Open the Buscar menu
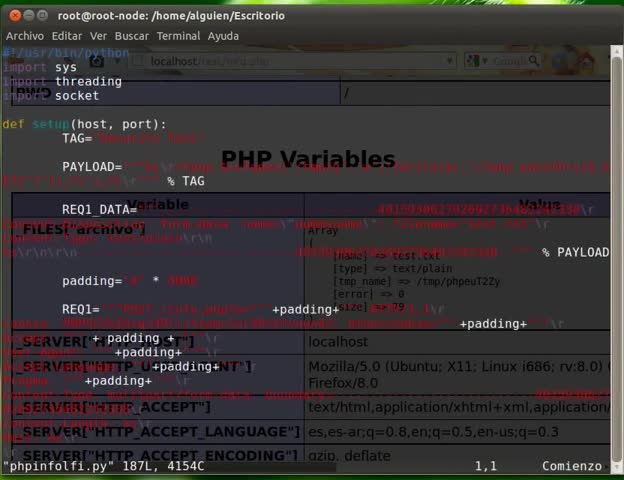Image resolution: width=624 pixels, height=480 pixels. [132, 36]
